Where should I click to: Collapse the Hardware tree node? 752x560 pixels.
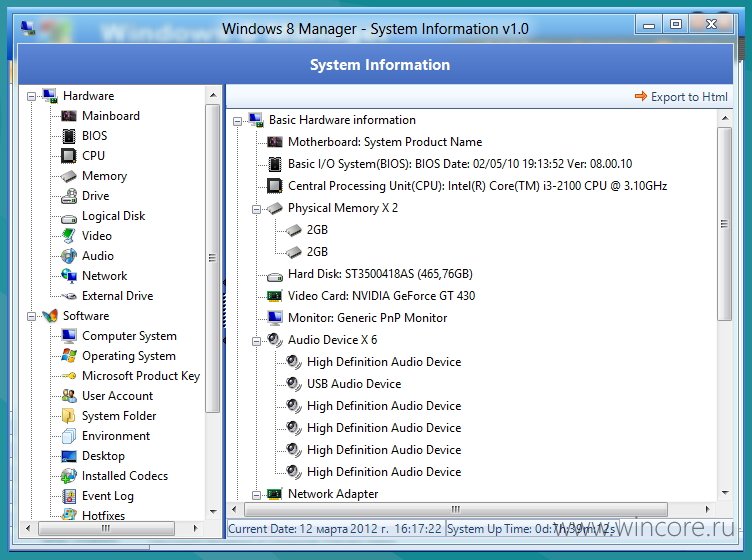pos(32,96)
